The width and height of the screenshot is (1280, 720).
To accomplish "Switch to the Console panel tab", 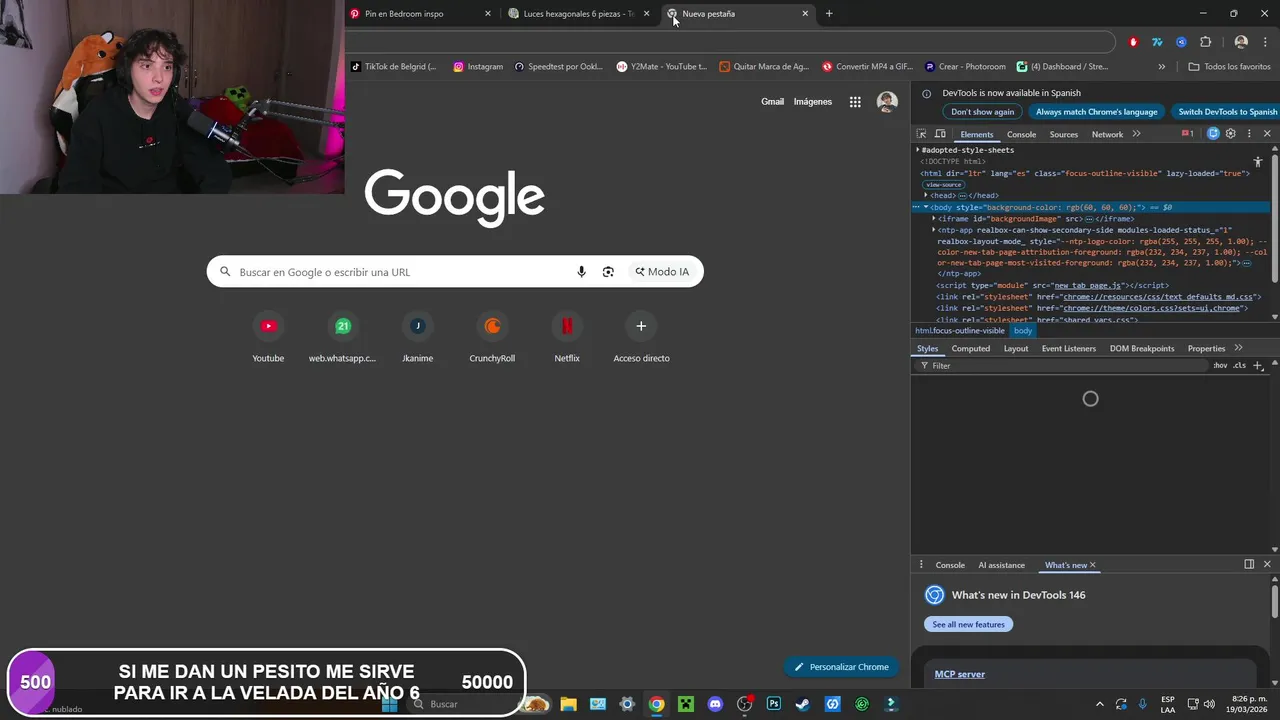I will [1021, 134].
